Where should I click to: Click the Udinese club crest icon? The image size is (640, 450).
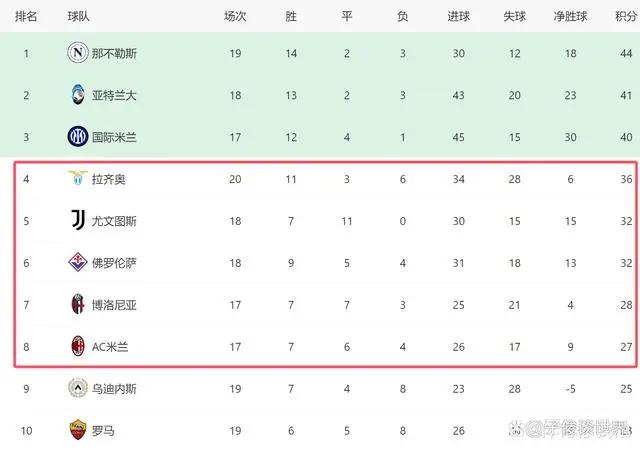(x=77, y=389)
